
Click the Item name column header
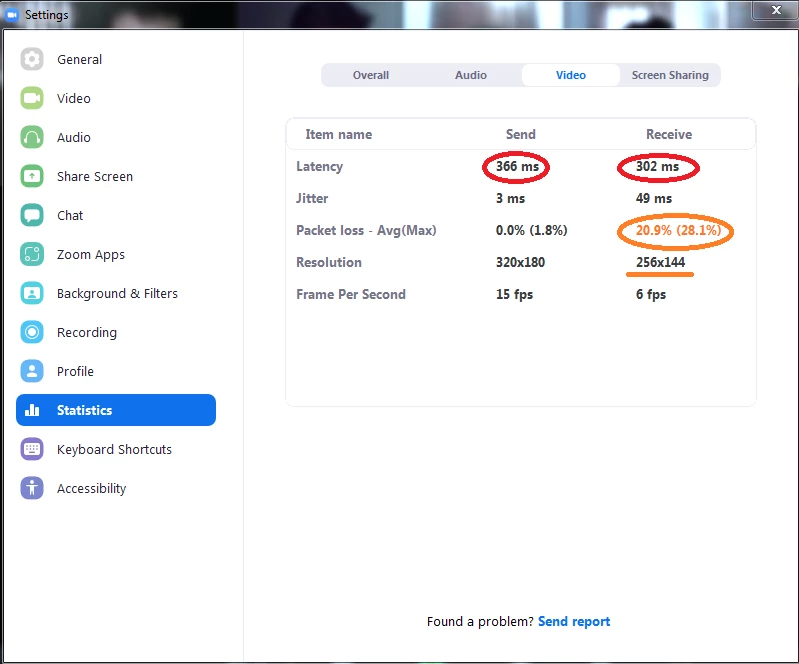click(339, 135)
